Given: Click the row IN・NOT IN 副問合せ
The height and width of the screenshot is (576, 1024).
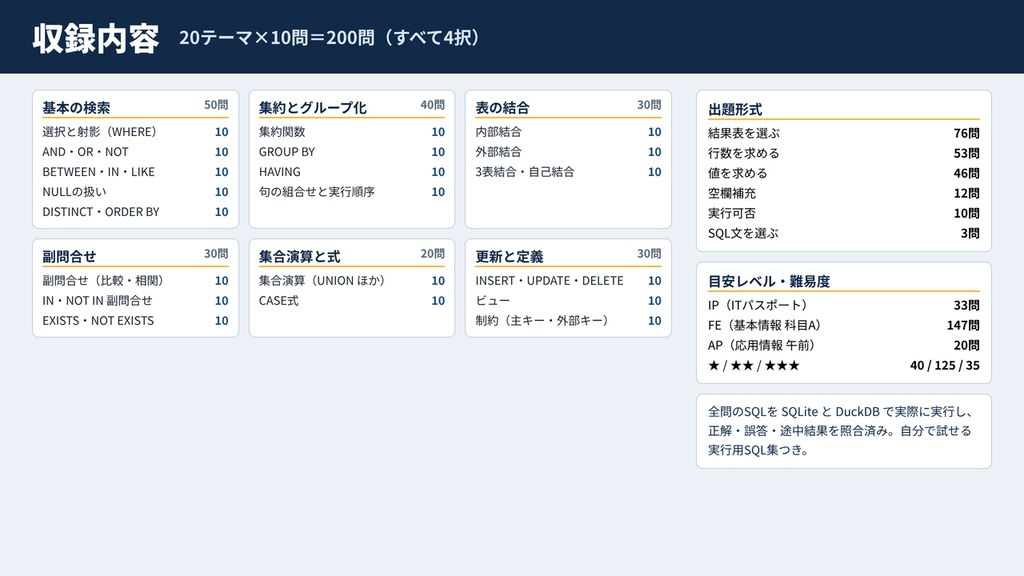Looking at the screenshot, I should [135, 300].
